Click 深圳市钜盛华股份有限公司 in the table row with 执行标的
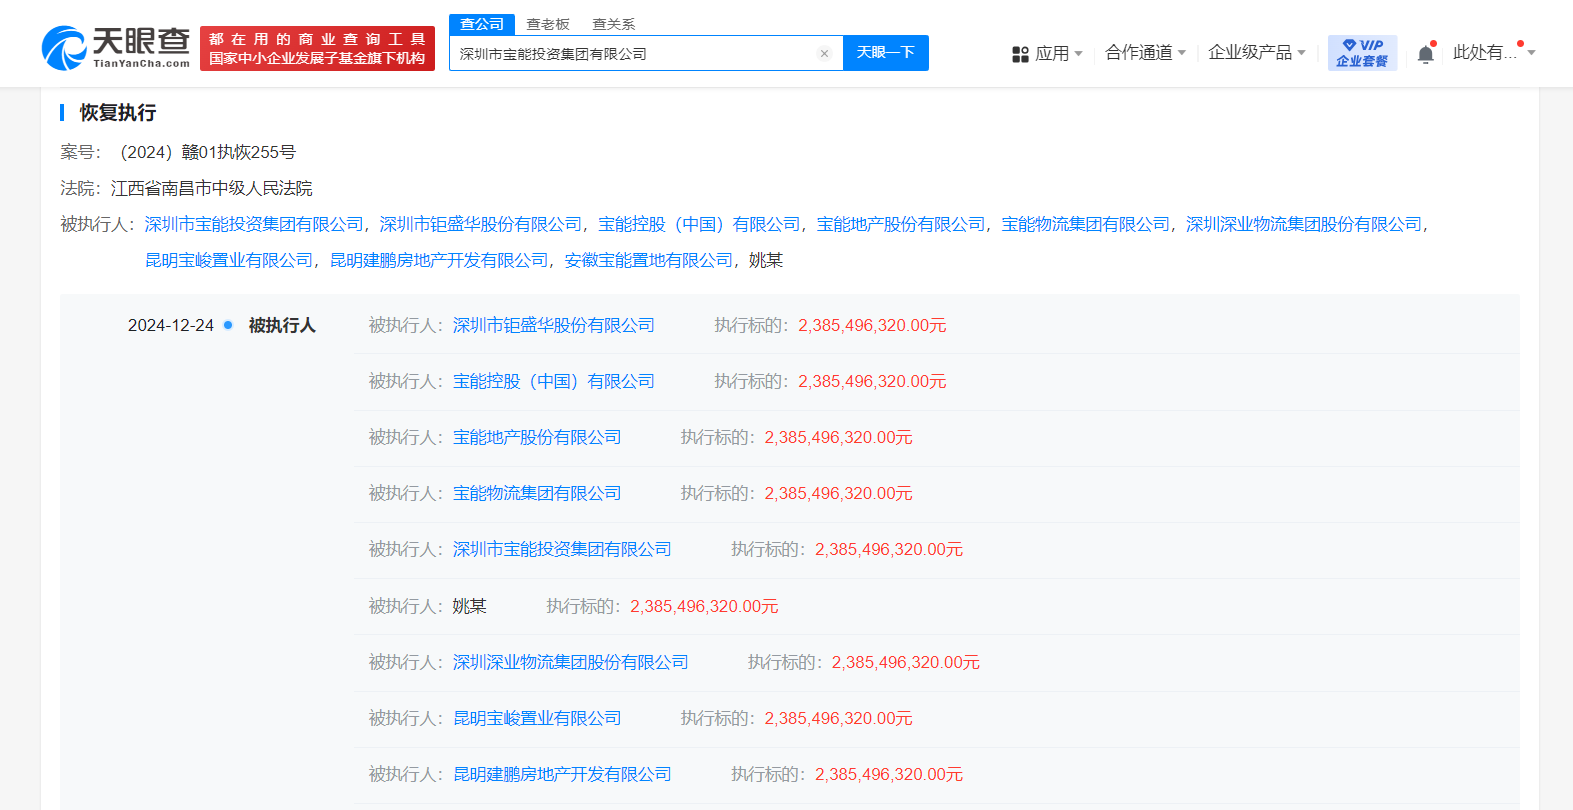Screen dimensions: 1573x810 pos(554,325)
